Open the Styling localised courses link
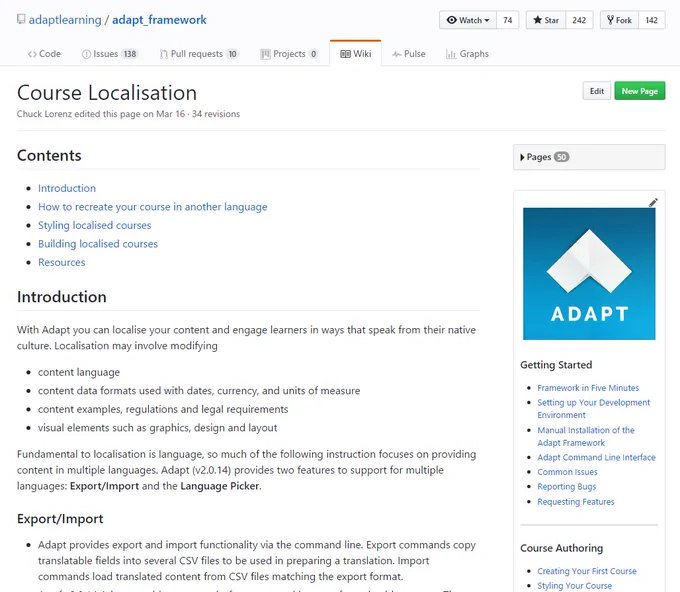Viewport: 680px width, 592px height. pyautogui.click(x=95, y=225)
